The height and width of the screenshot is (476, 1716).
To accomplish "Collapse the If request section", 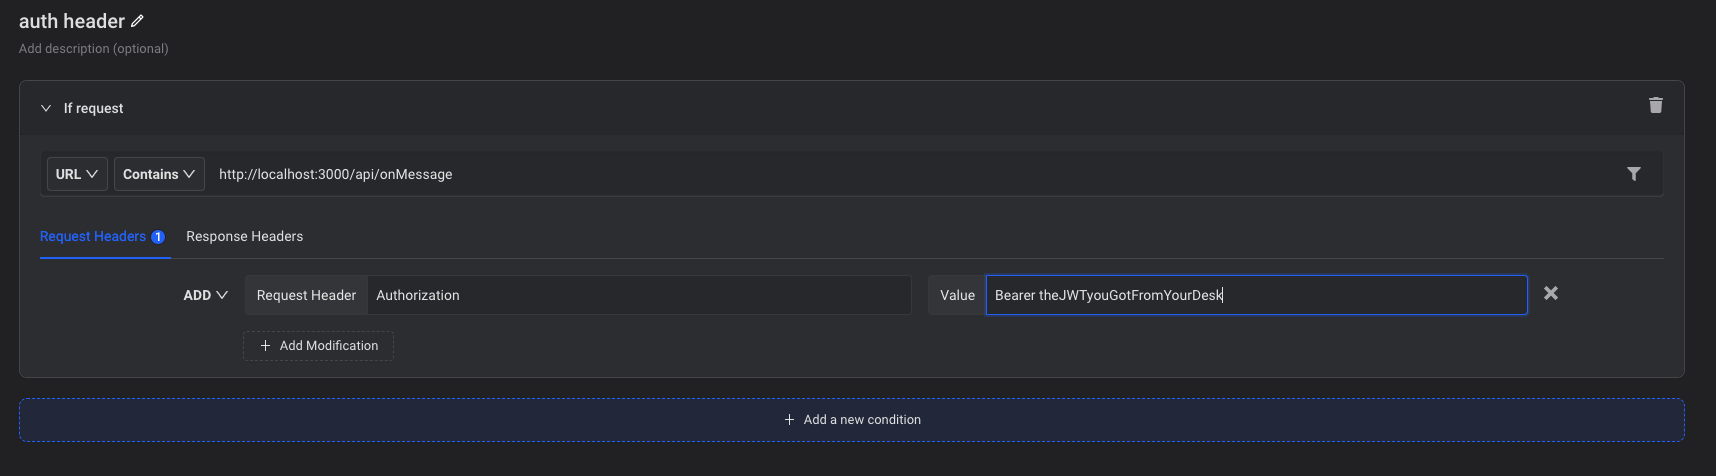I will click(x=46, y=108).
